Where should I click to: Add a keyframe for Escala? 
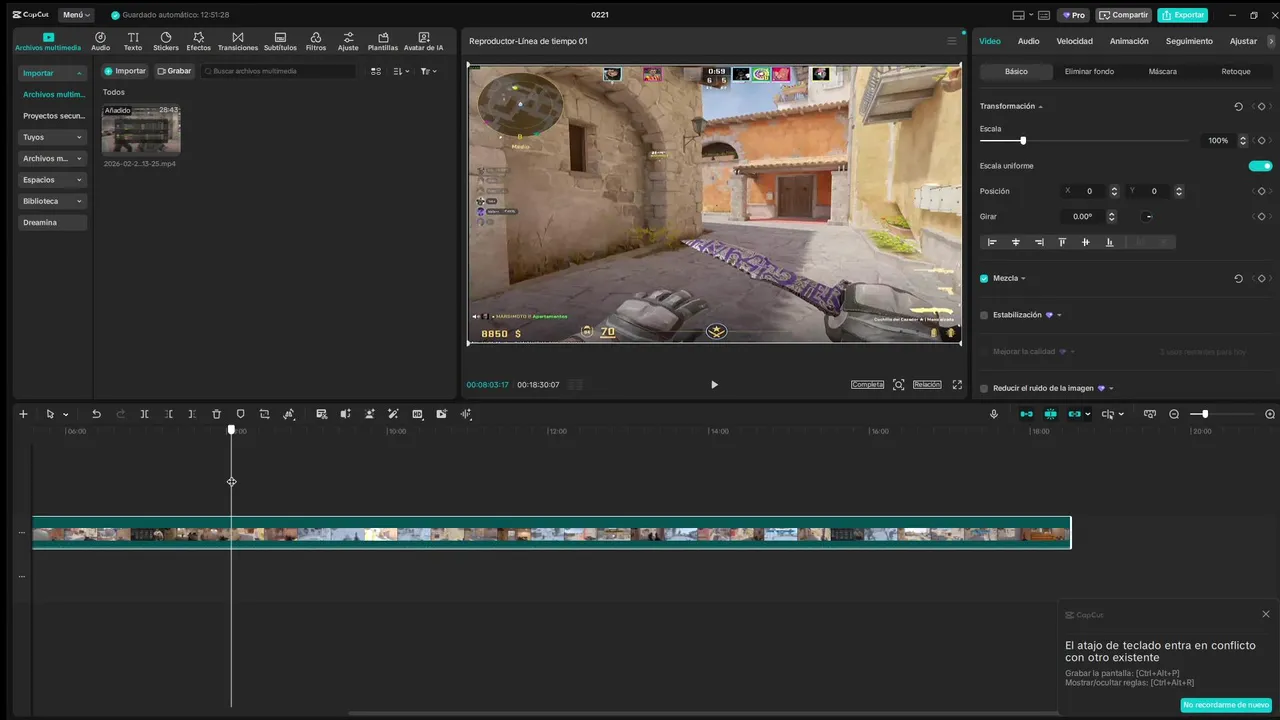pyautogui.click(x=1262, y=141)
